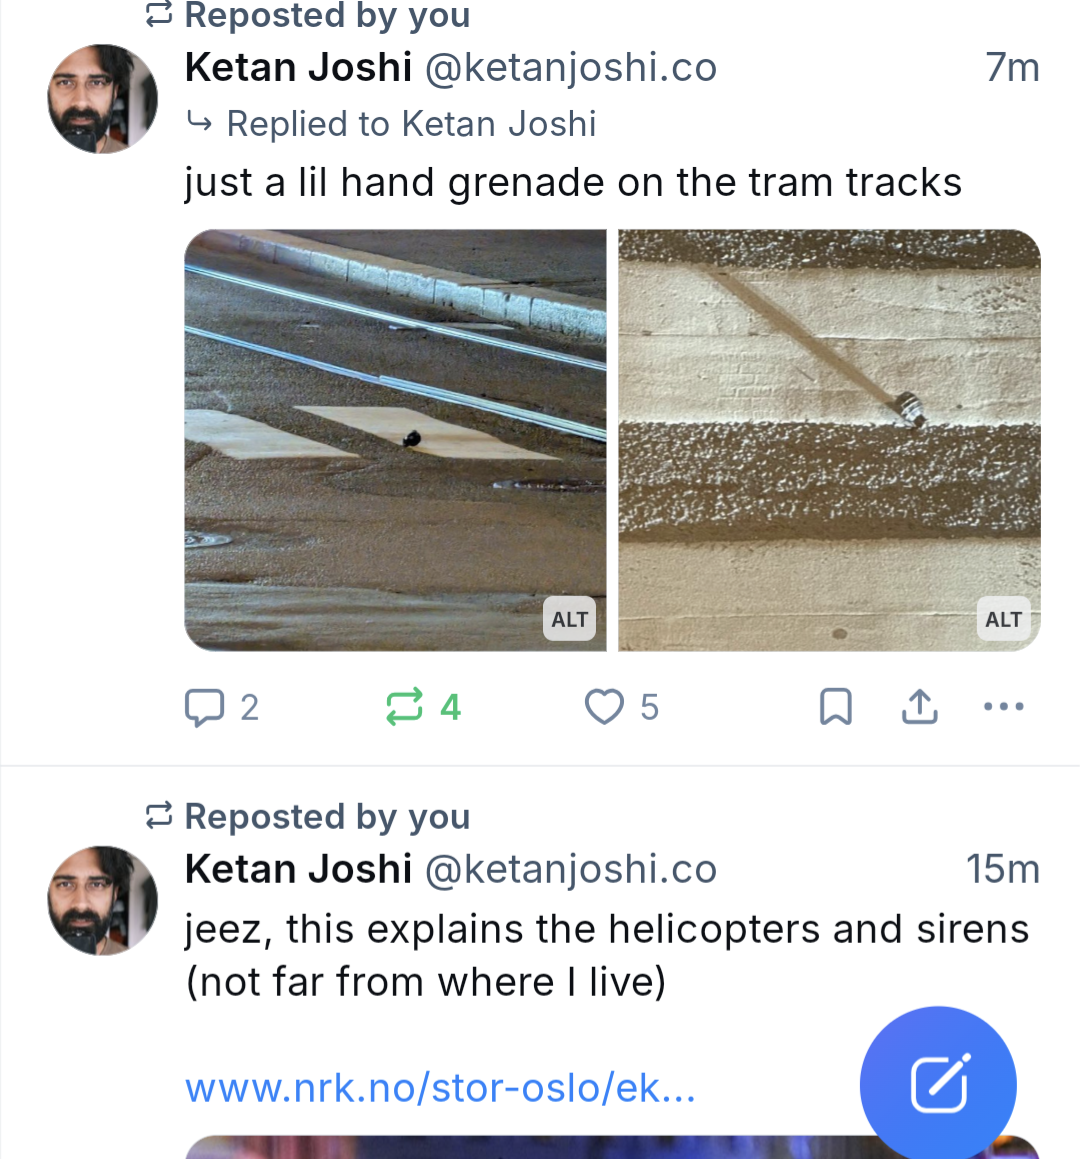1080x1159 pixels.
Task: Open the reply icon on grenade post
Action: pos(205,707)
